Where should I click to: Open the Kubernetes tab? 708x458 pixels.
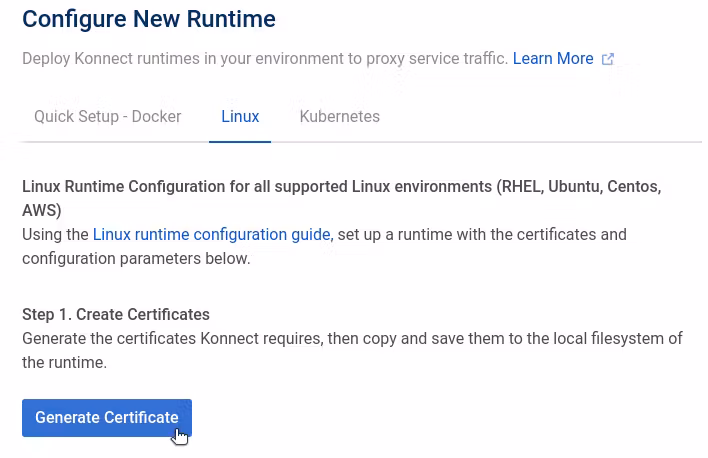coord(339,117)
